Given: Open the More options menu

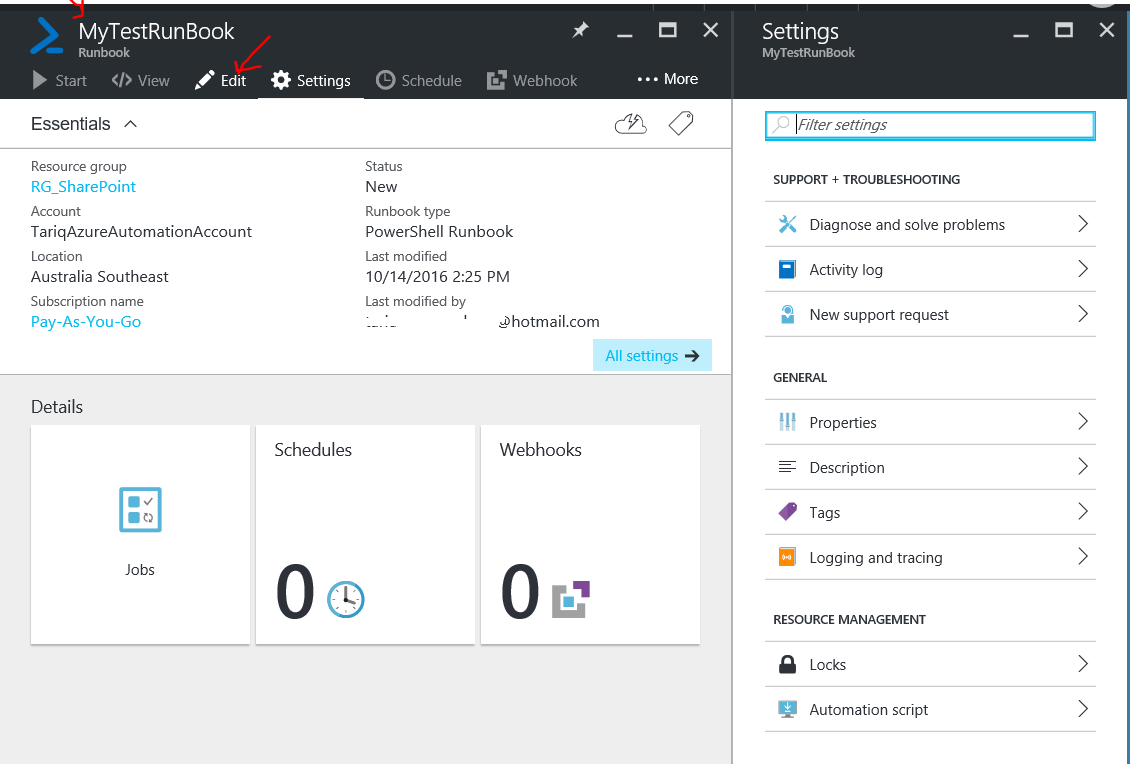Looking at the screenshot, I should [x=668, y=79].
